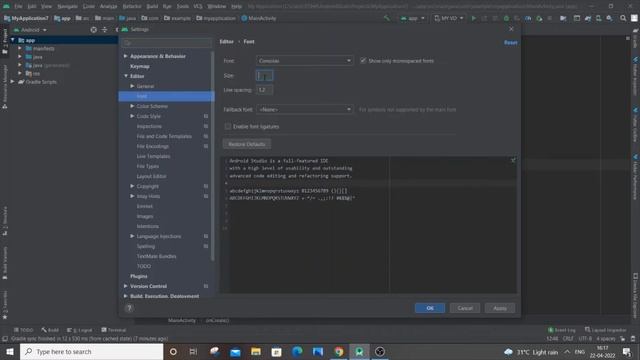Open the Tools menu
Screen dimensions: 640x360
click(182, 6)
